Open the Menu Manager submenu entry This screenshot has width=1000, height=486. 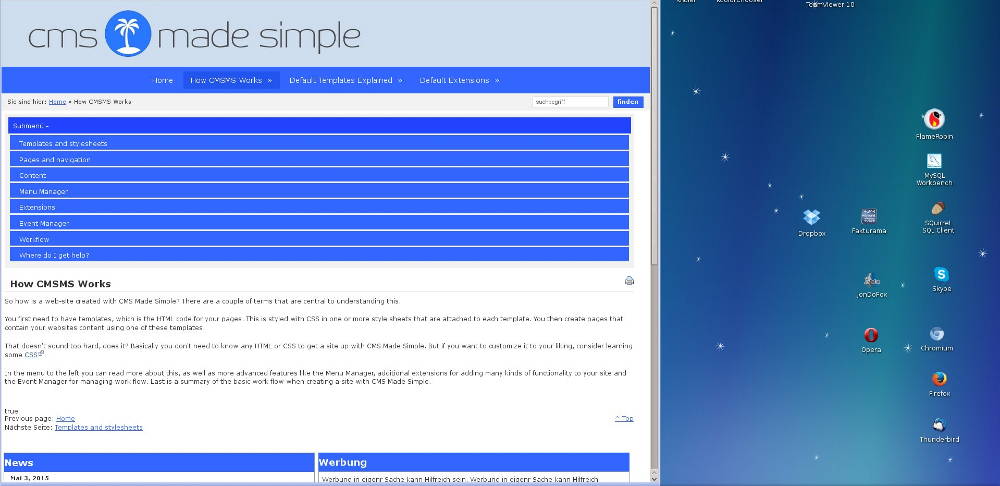320,191
